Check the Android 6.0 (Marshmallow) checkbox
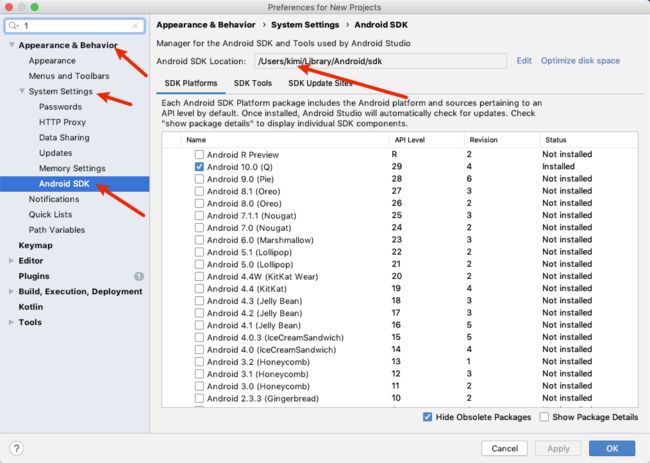The height and width of the screenshot is (463, 650). 199,240
